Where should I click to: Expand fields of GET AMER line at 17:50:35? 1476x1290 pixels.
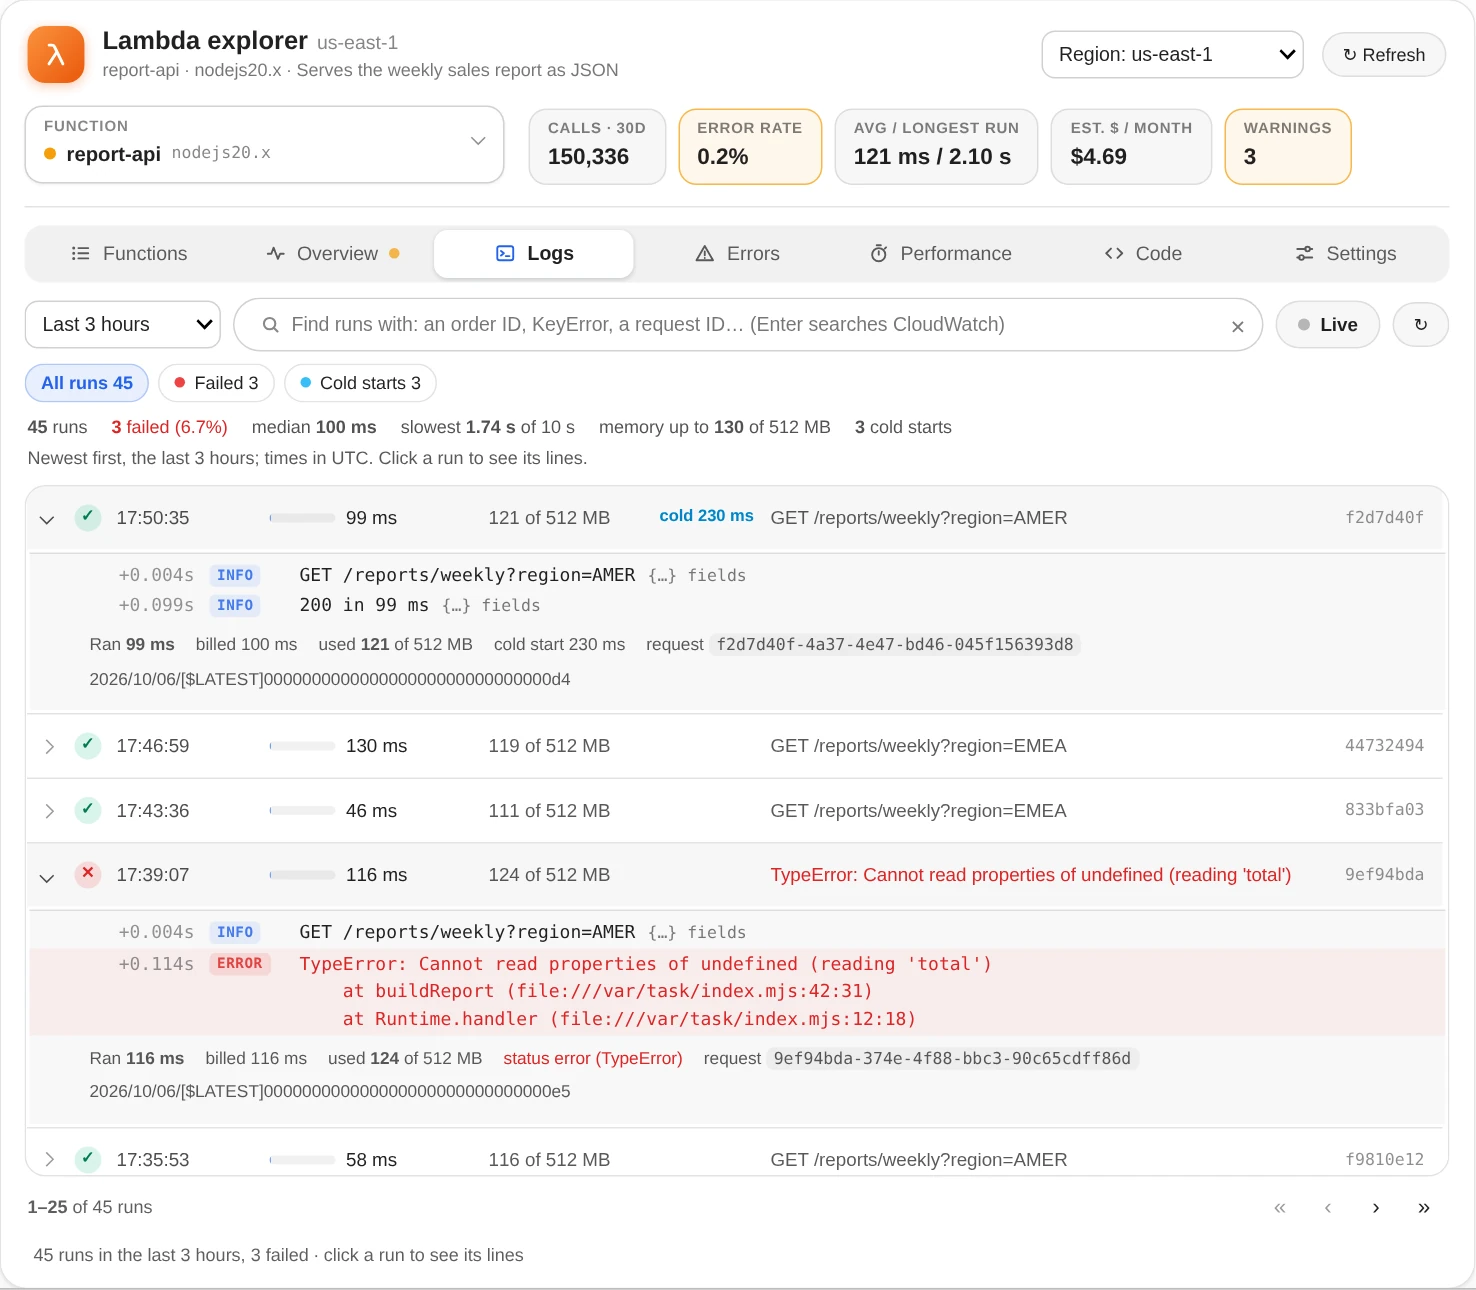pos(697,576)
